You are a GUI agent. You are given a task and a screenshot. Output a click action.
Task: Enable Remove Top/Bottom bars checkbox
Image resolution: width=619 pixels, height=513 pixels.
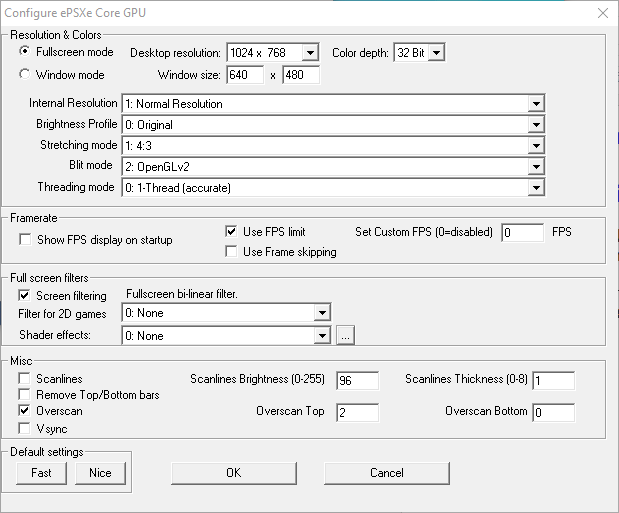pos(24,395)
